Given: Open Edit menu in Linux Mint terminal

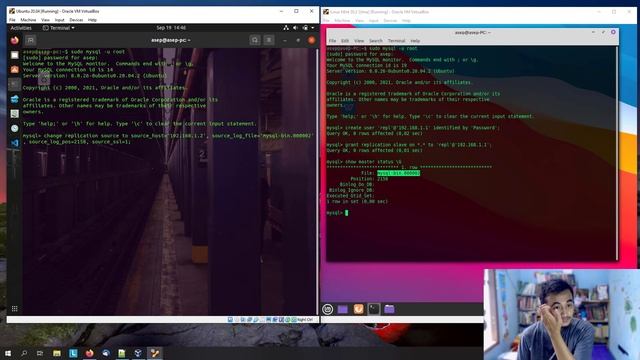Looking at the screenshot, I should point(345,41).
